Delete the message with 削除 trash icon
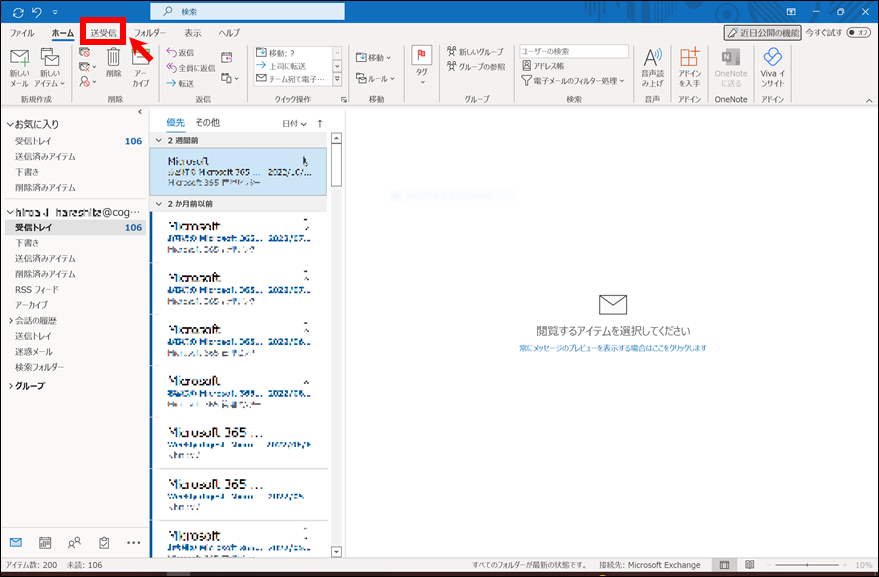 coord(114,63)
